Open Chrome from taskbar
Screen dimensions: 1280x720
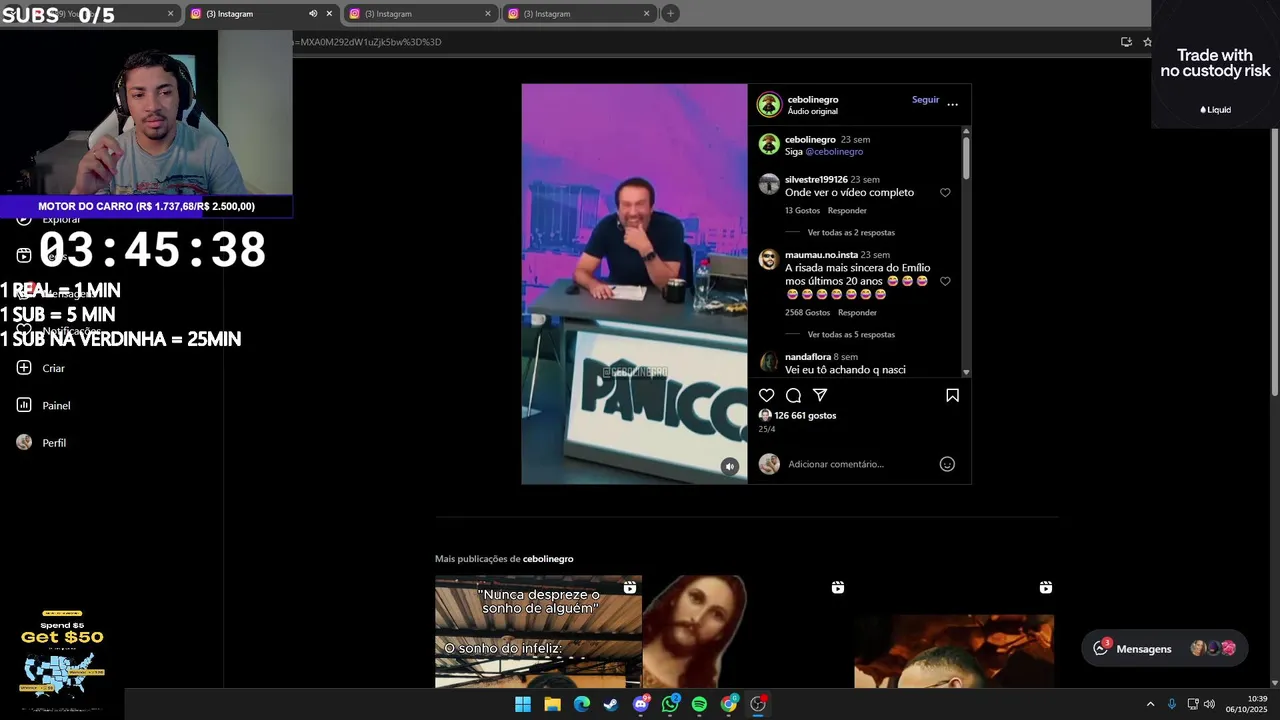(729, 704)
